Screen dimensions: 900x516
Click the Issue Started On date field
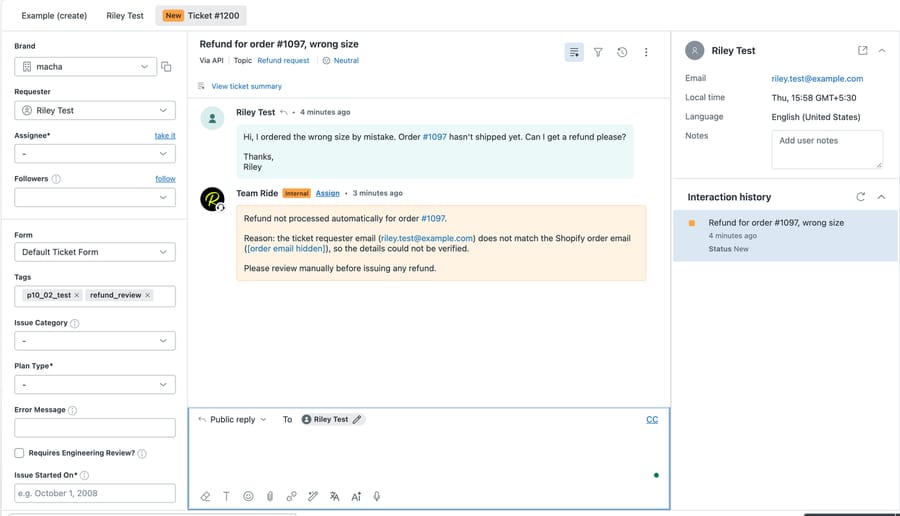[x=95, y=493]
